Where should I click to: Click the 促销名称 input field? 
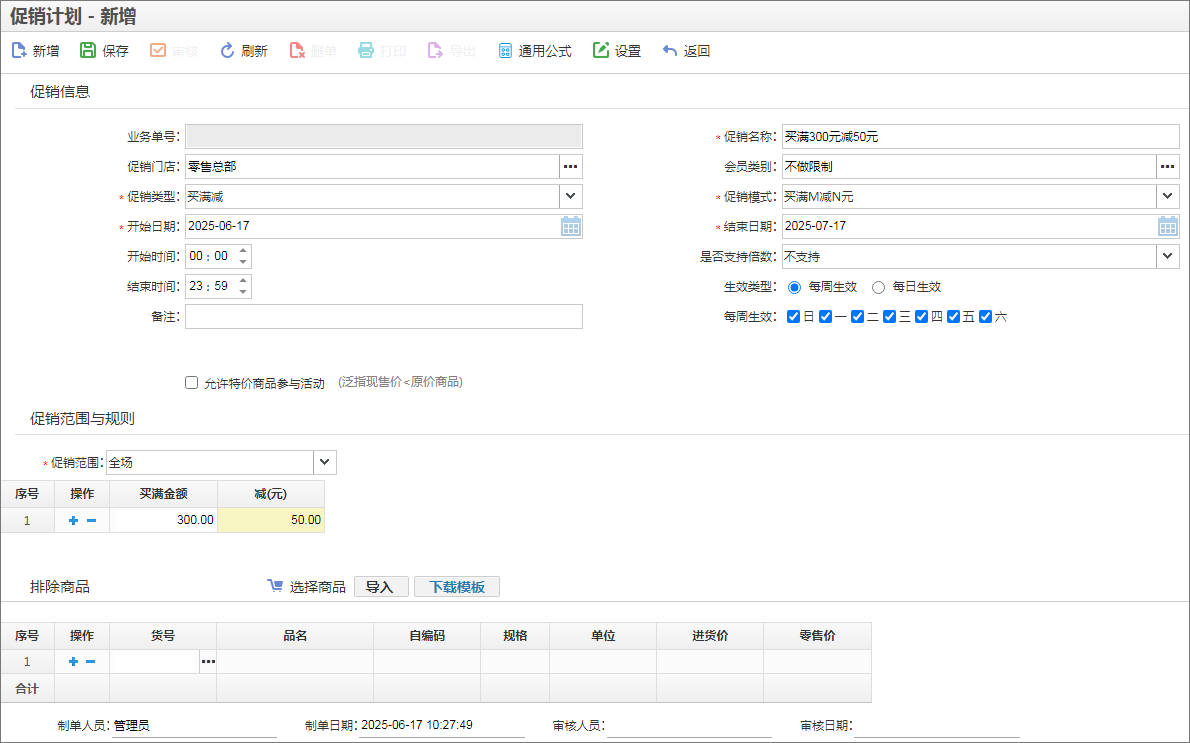pos(981,137)
